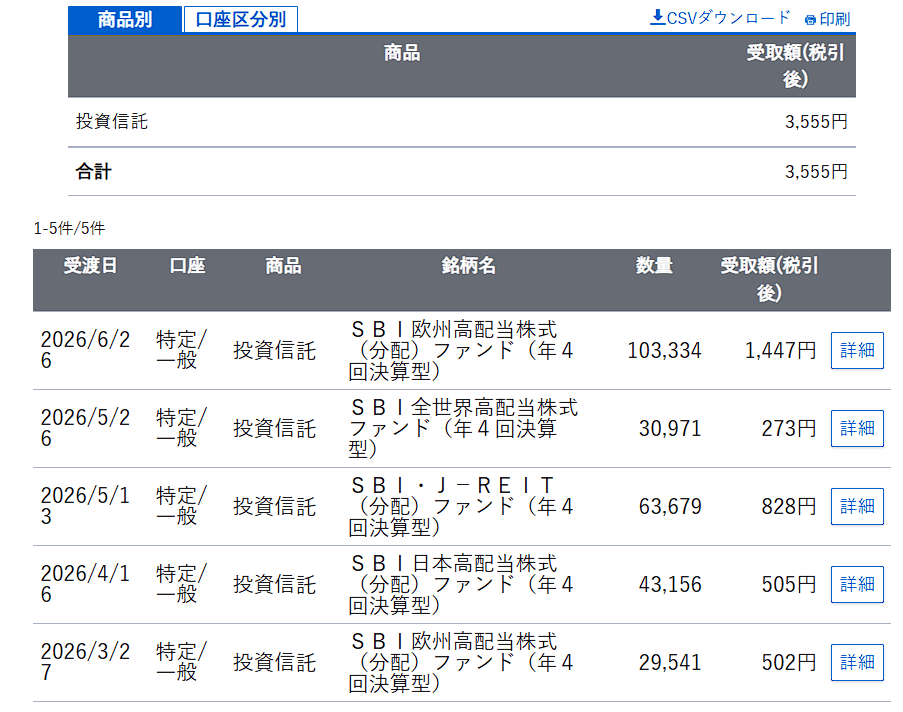Select fund name ＳＢＩ・Ｊ－ＲＥＩＴ（分配）ファンド
The width and height of the screenshot is (903, 712).
coord(461,506)
